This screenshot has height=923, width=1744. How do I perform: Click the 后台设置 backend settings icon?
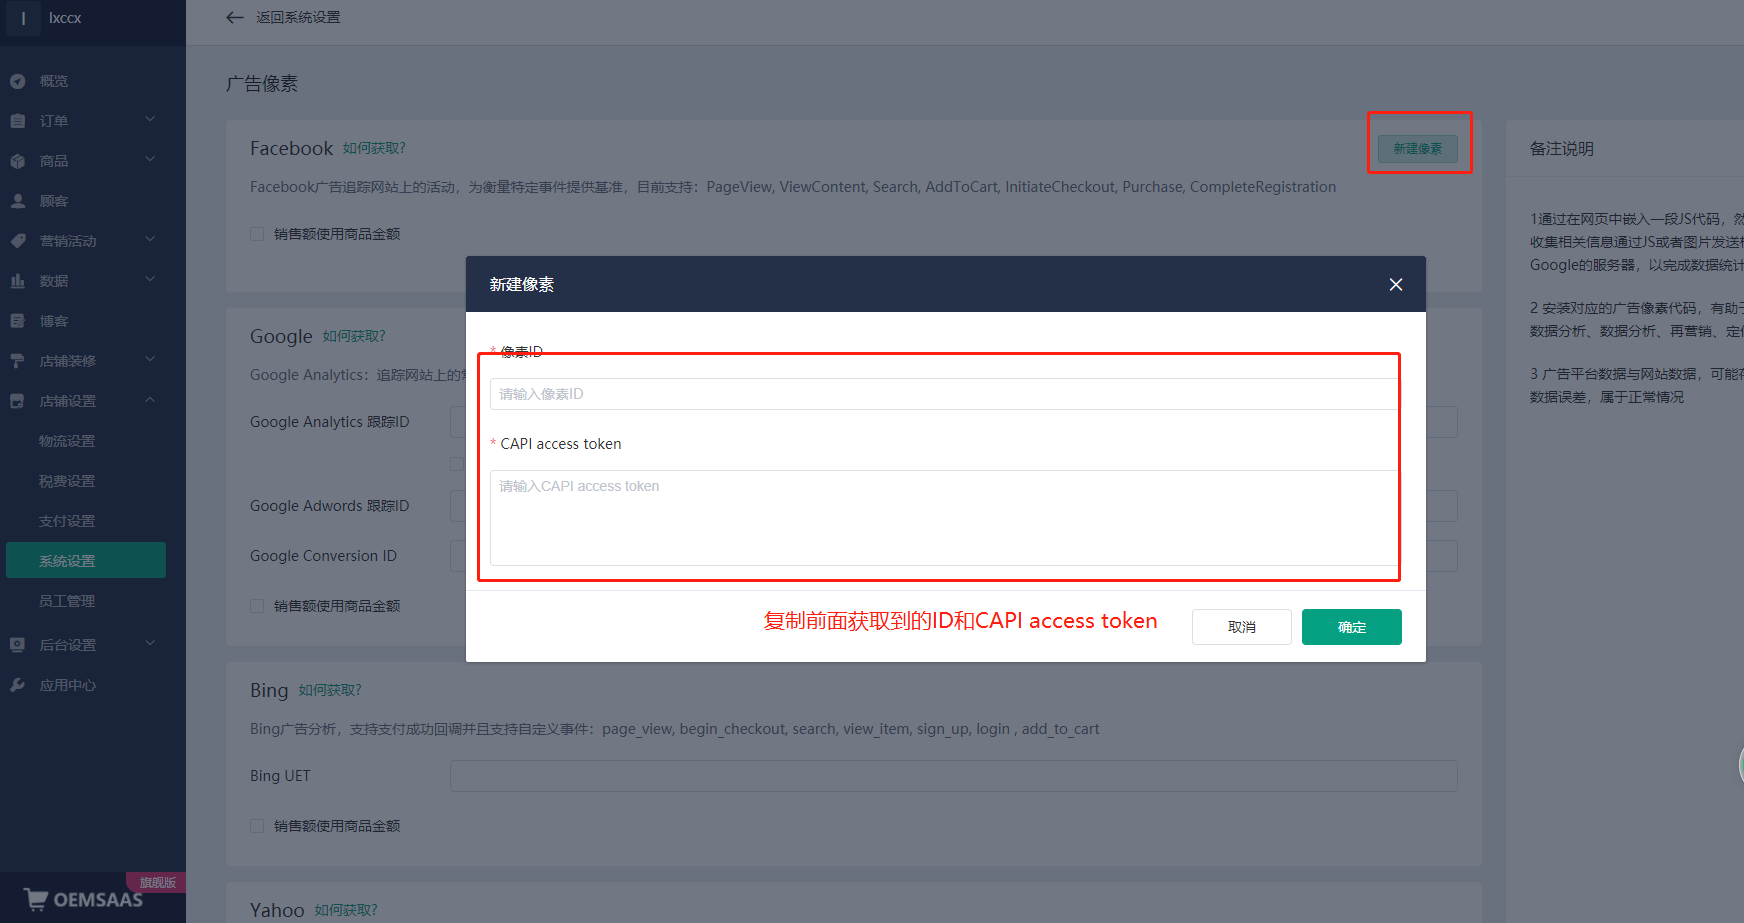(x=17, y=645)
